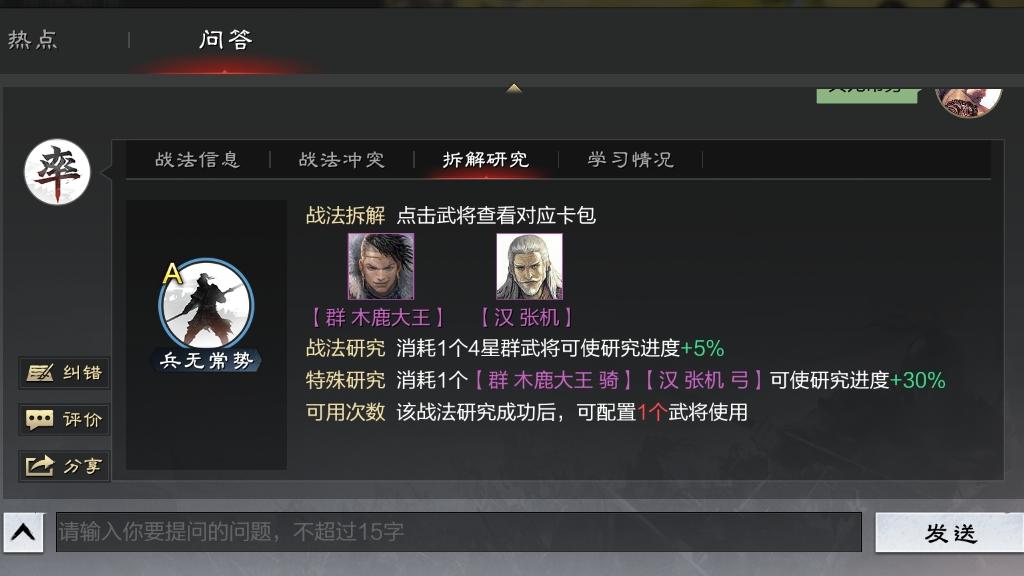Open the 纠错 error correction button
The width and height of the screenshot is (1024, 576).
pyautogui.click(x=64, y=373)
